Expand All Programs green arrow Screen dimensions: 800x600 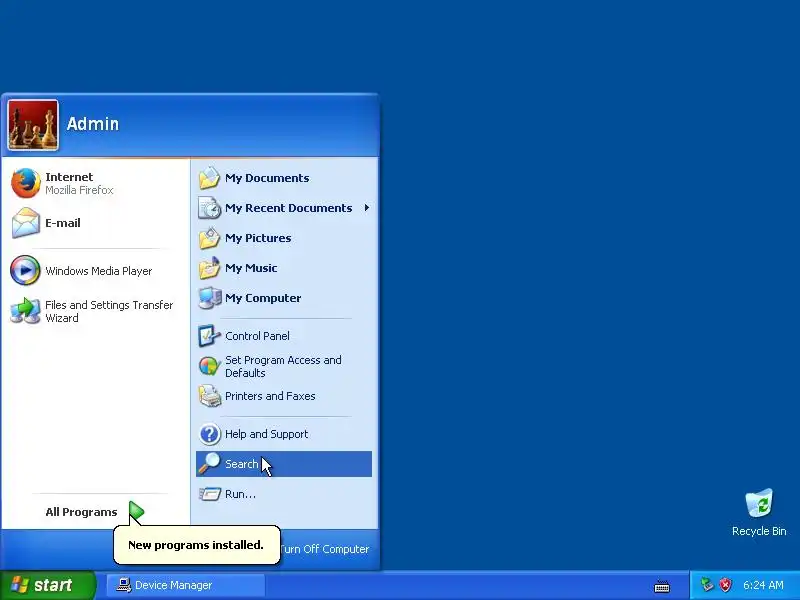tap(136, 512)
